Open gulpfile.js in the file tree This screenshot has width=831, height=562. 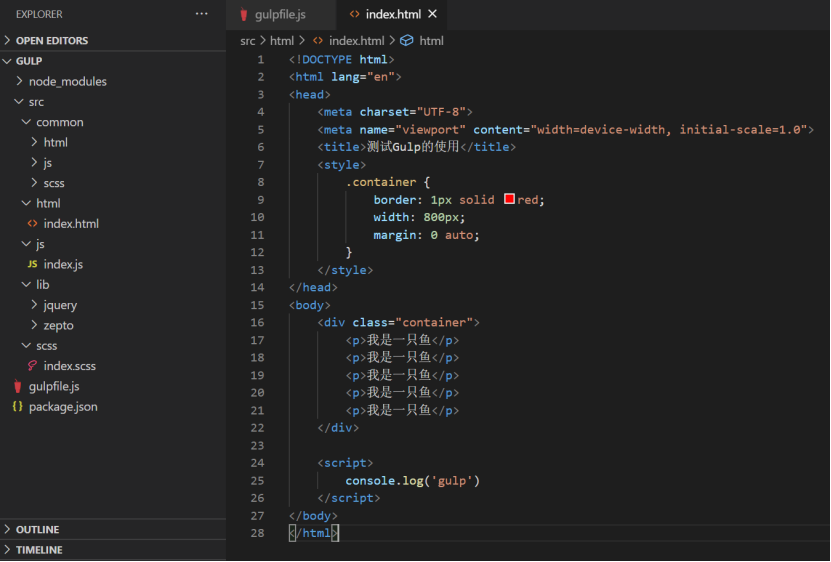(113, 387)
